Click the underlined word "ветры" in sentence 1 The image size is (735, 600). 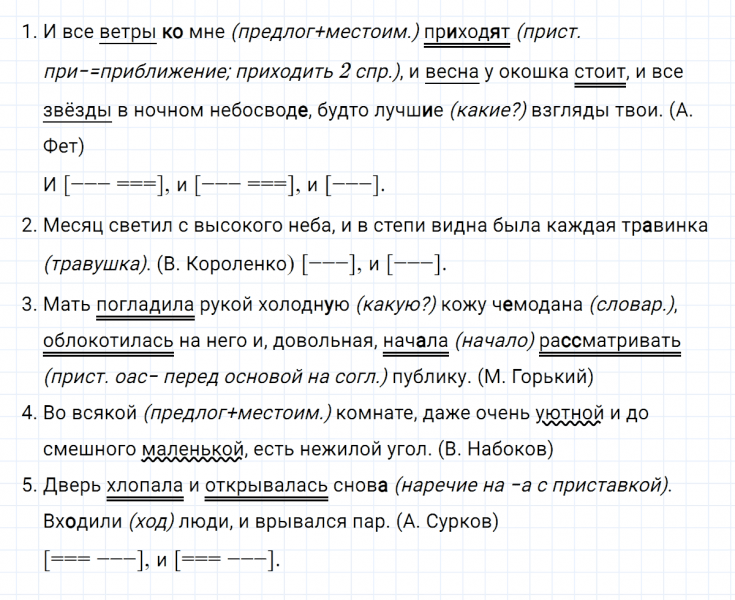[128, 31]
